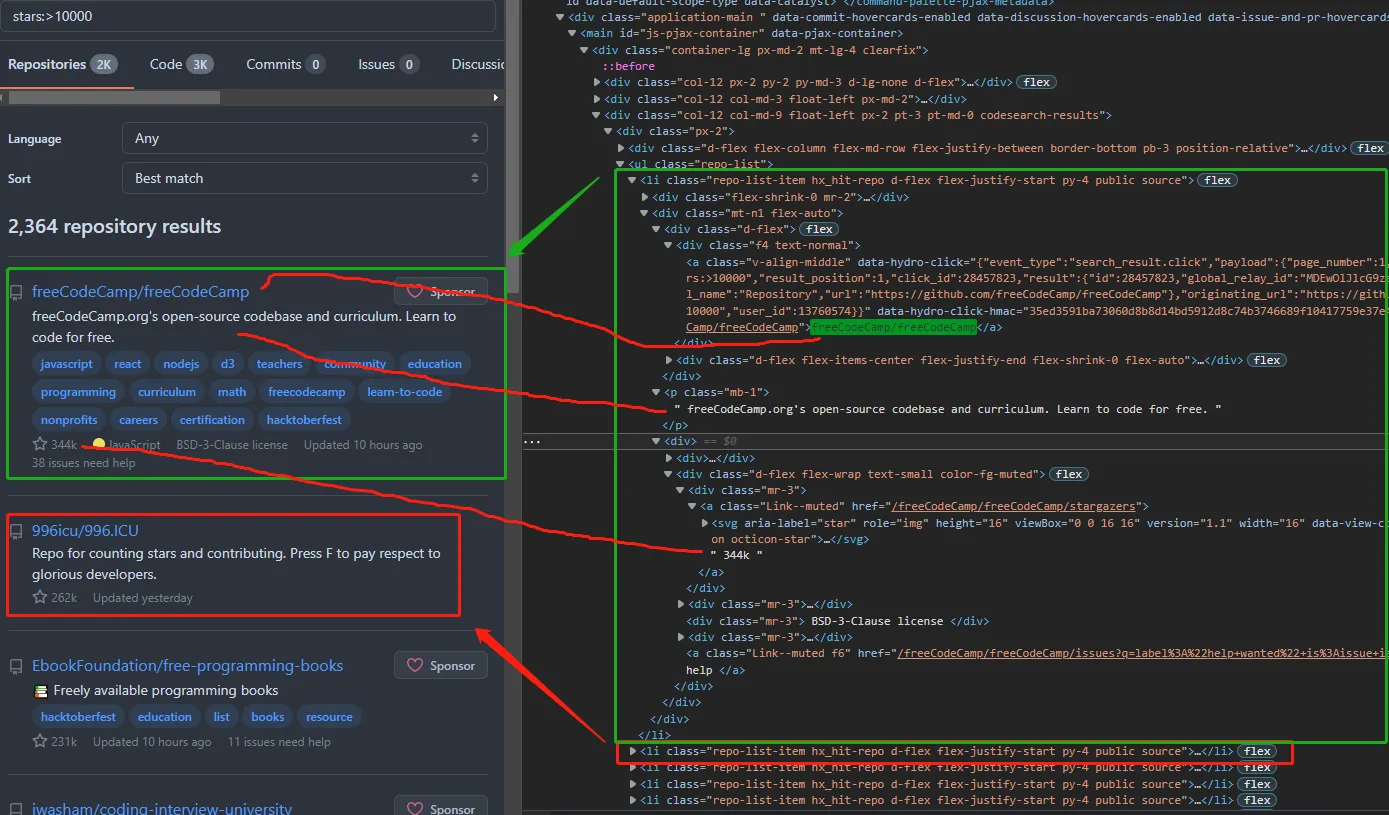
Task: Click the heart icon on EbookFoundation's Sponsor button
Action: click(415, 665)
